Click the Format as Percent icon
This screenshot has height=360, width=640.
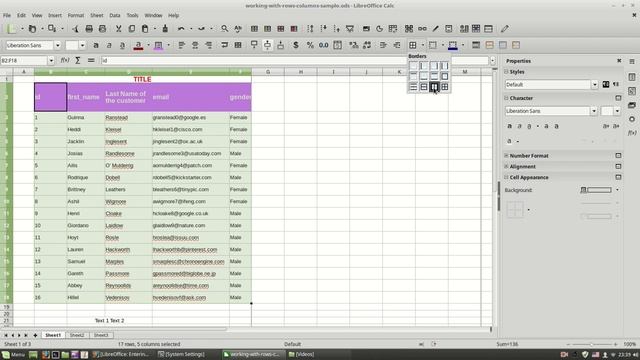[x=310, y=45]
